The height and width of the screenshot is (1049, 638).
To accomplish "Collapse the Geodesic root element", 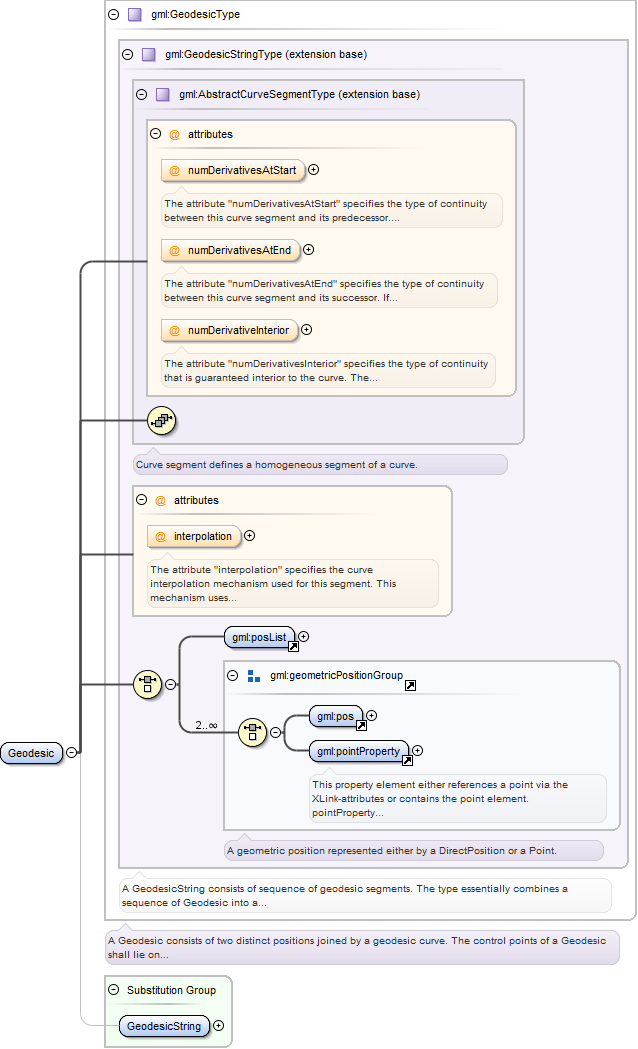I will pyautogui.click(x=71, y=752).
